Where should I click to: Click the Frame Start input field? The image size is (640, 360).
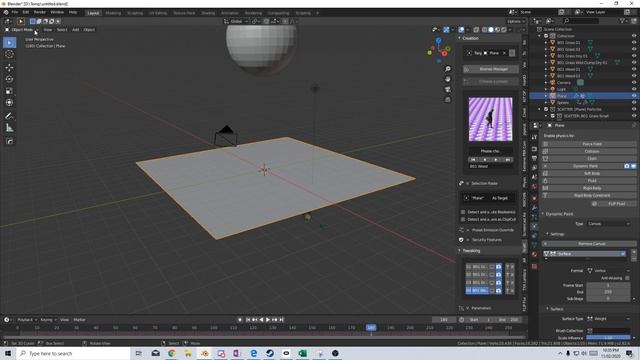tap(608, 285)
